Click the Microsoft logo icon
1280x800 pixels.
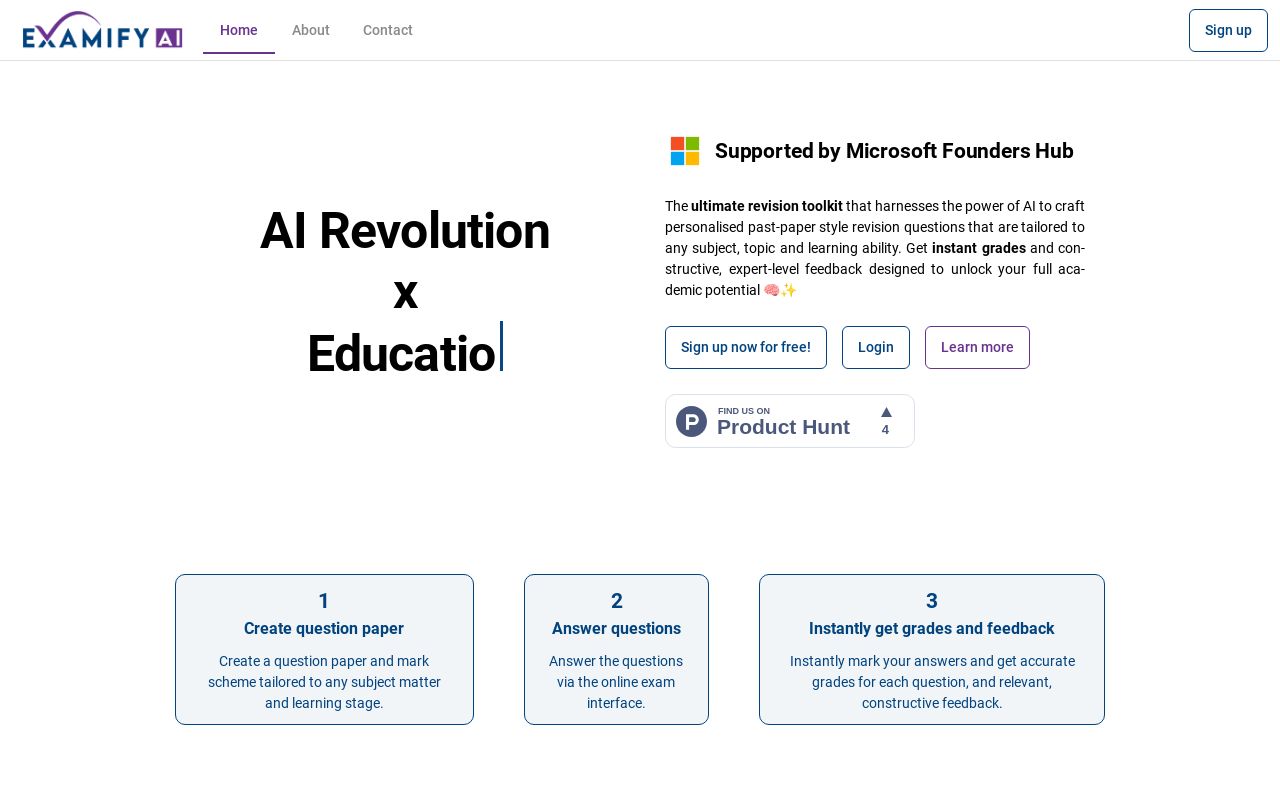tap(685, 151)
